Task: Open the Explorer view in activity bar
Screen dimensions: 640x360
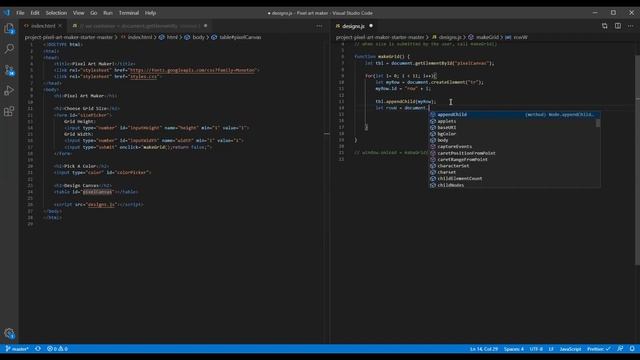Action: (x=9, y=29)
